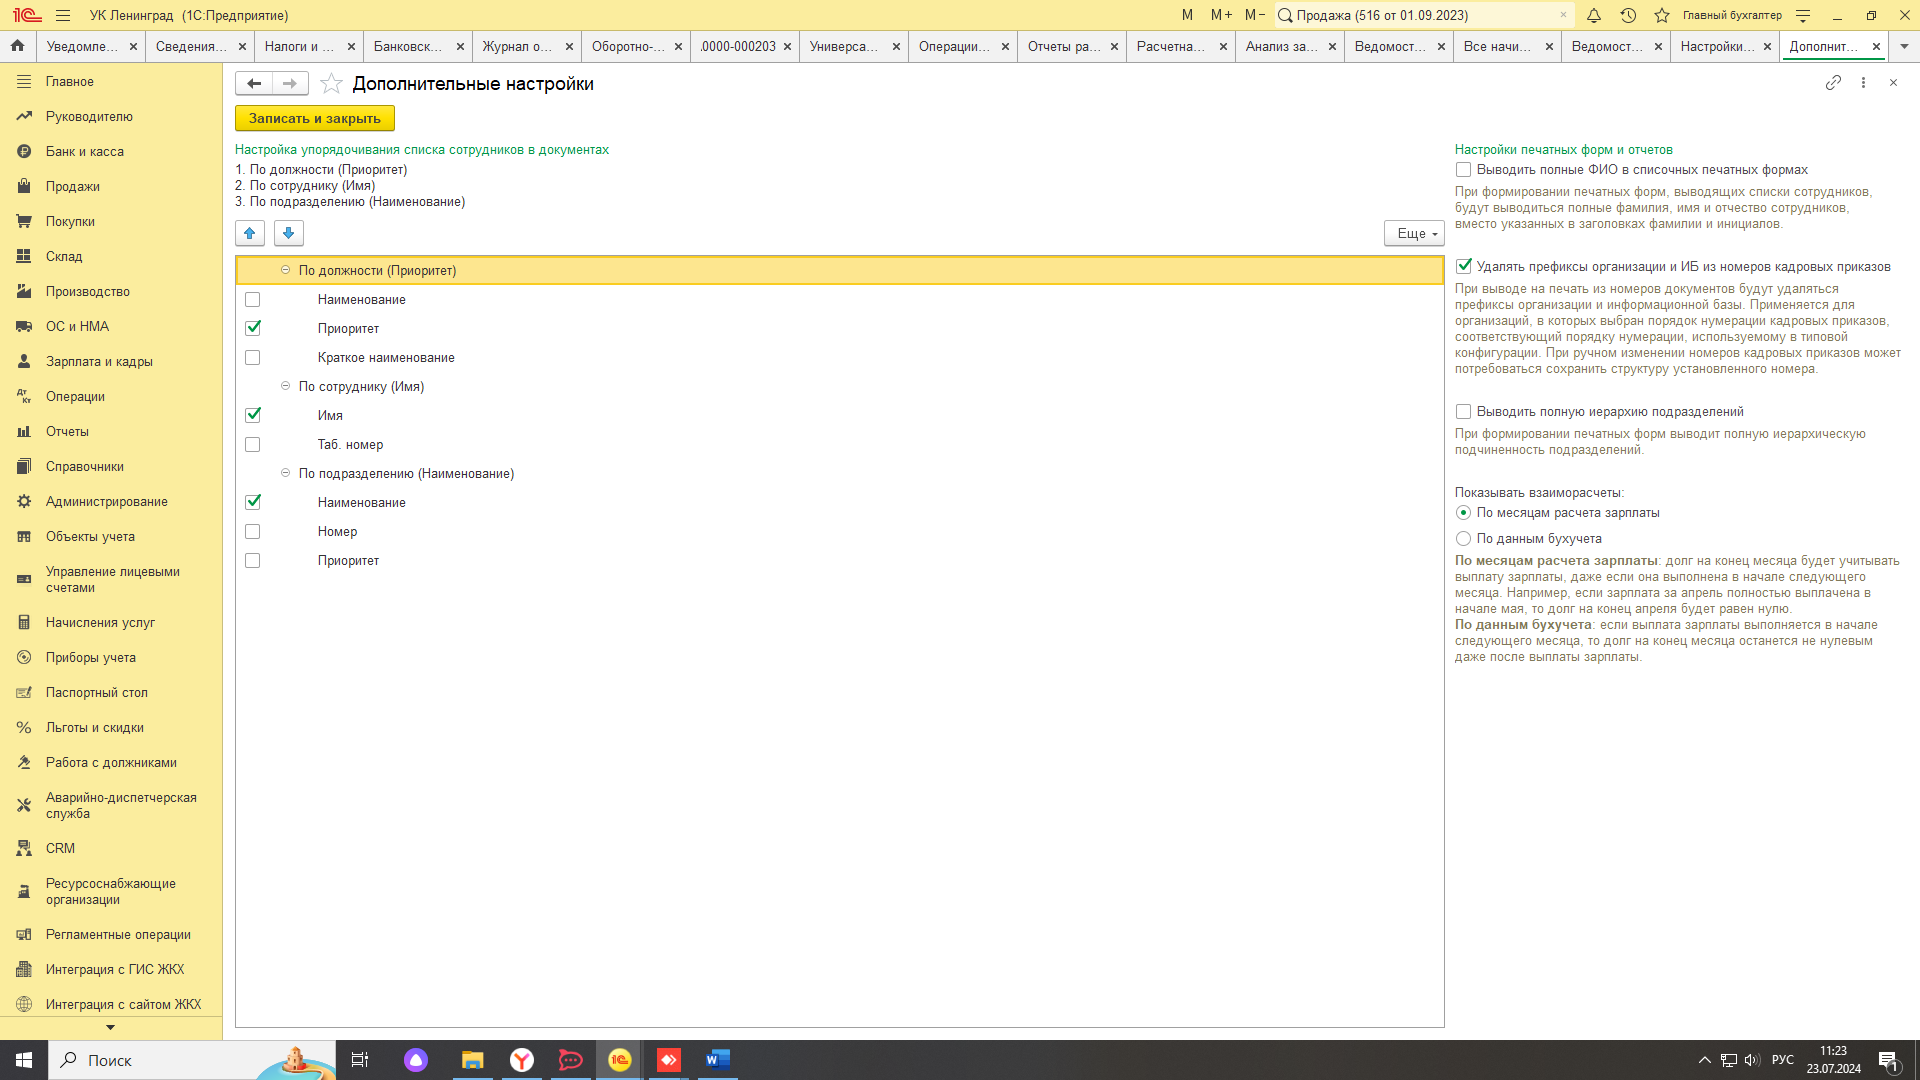This screenshot has width=1920, height=1080.
Task: Click the search field in top bar
Action: pyautogui.click(x=1420, y=15)
